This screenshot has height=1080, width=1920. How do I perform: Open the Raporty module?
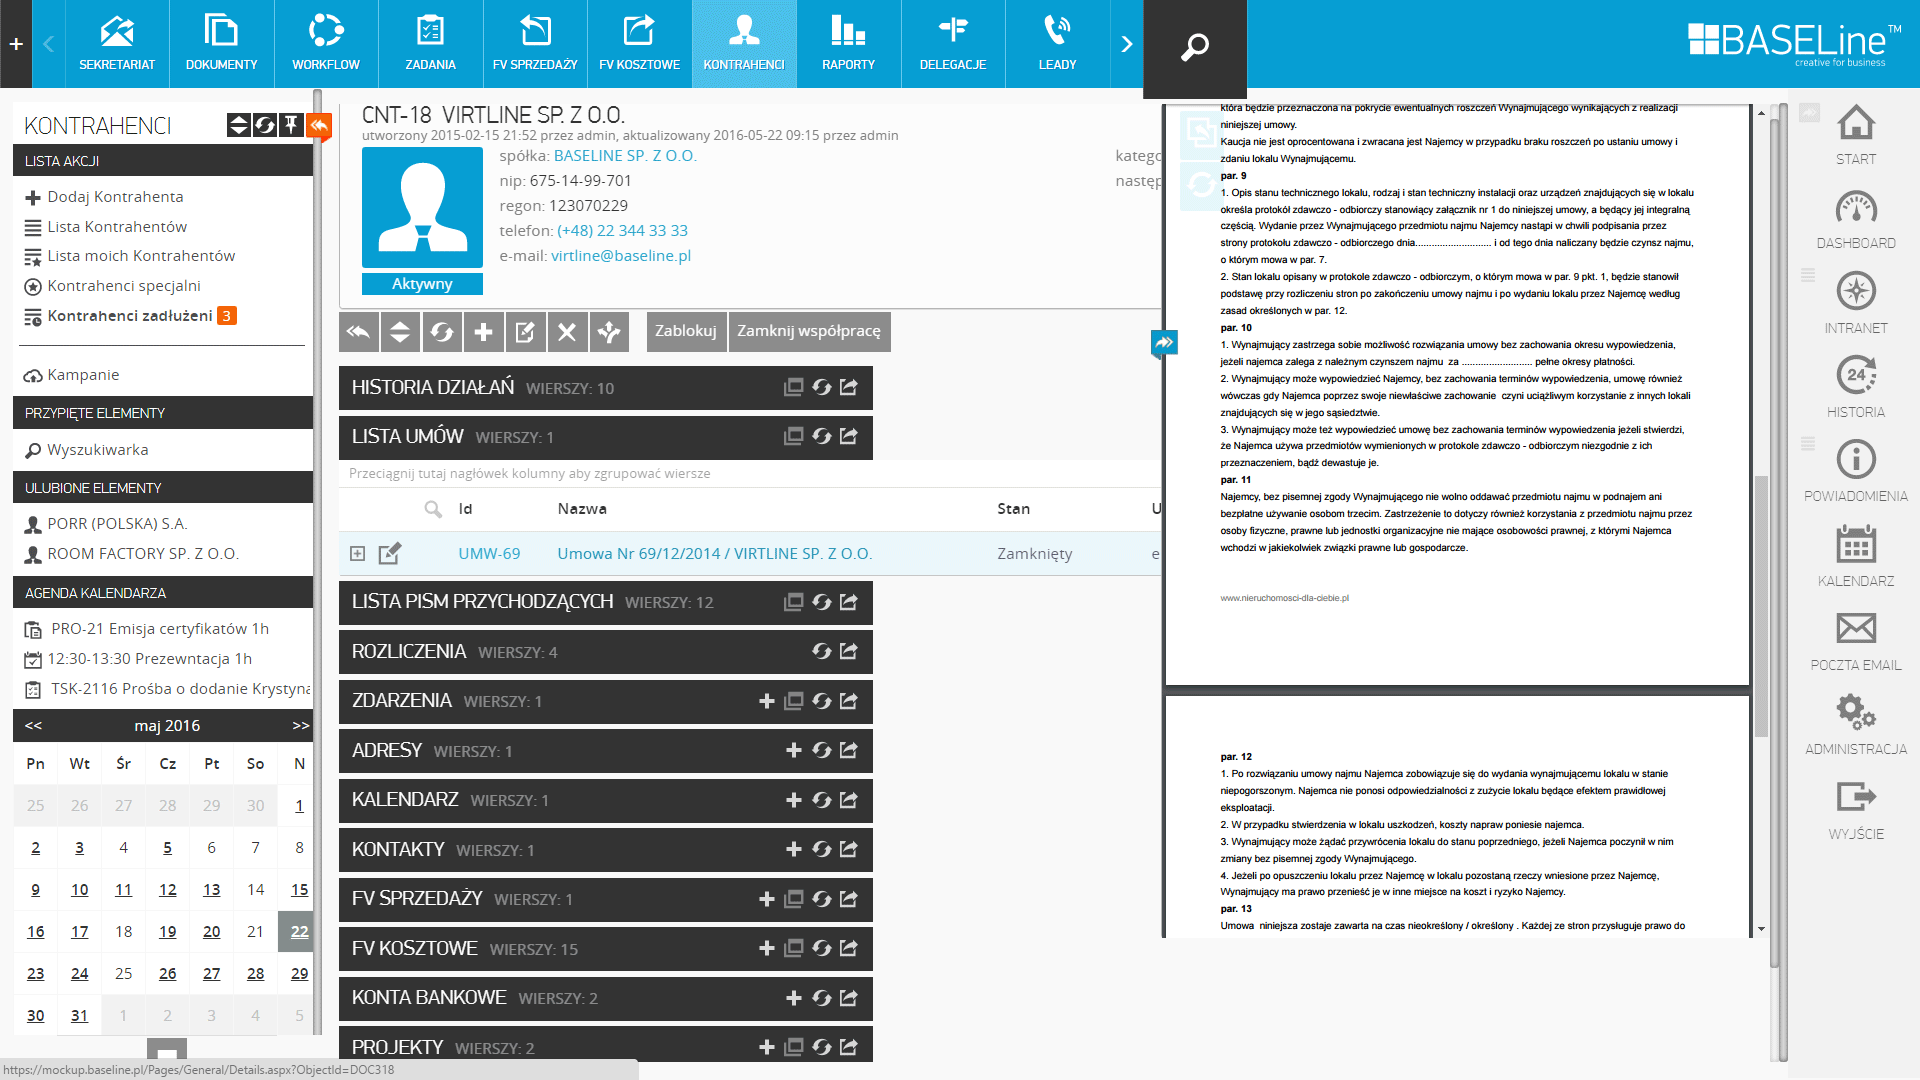click(848, 44)
